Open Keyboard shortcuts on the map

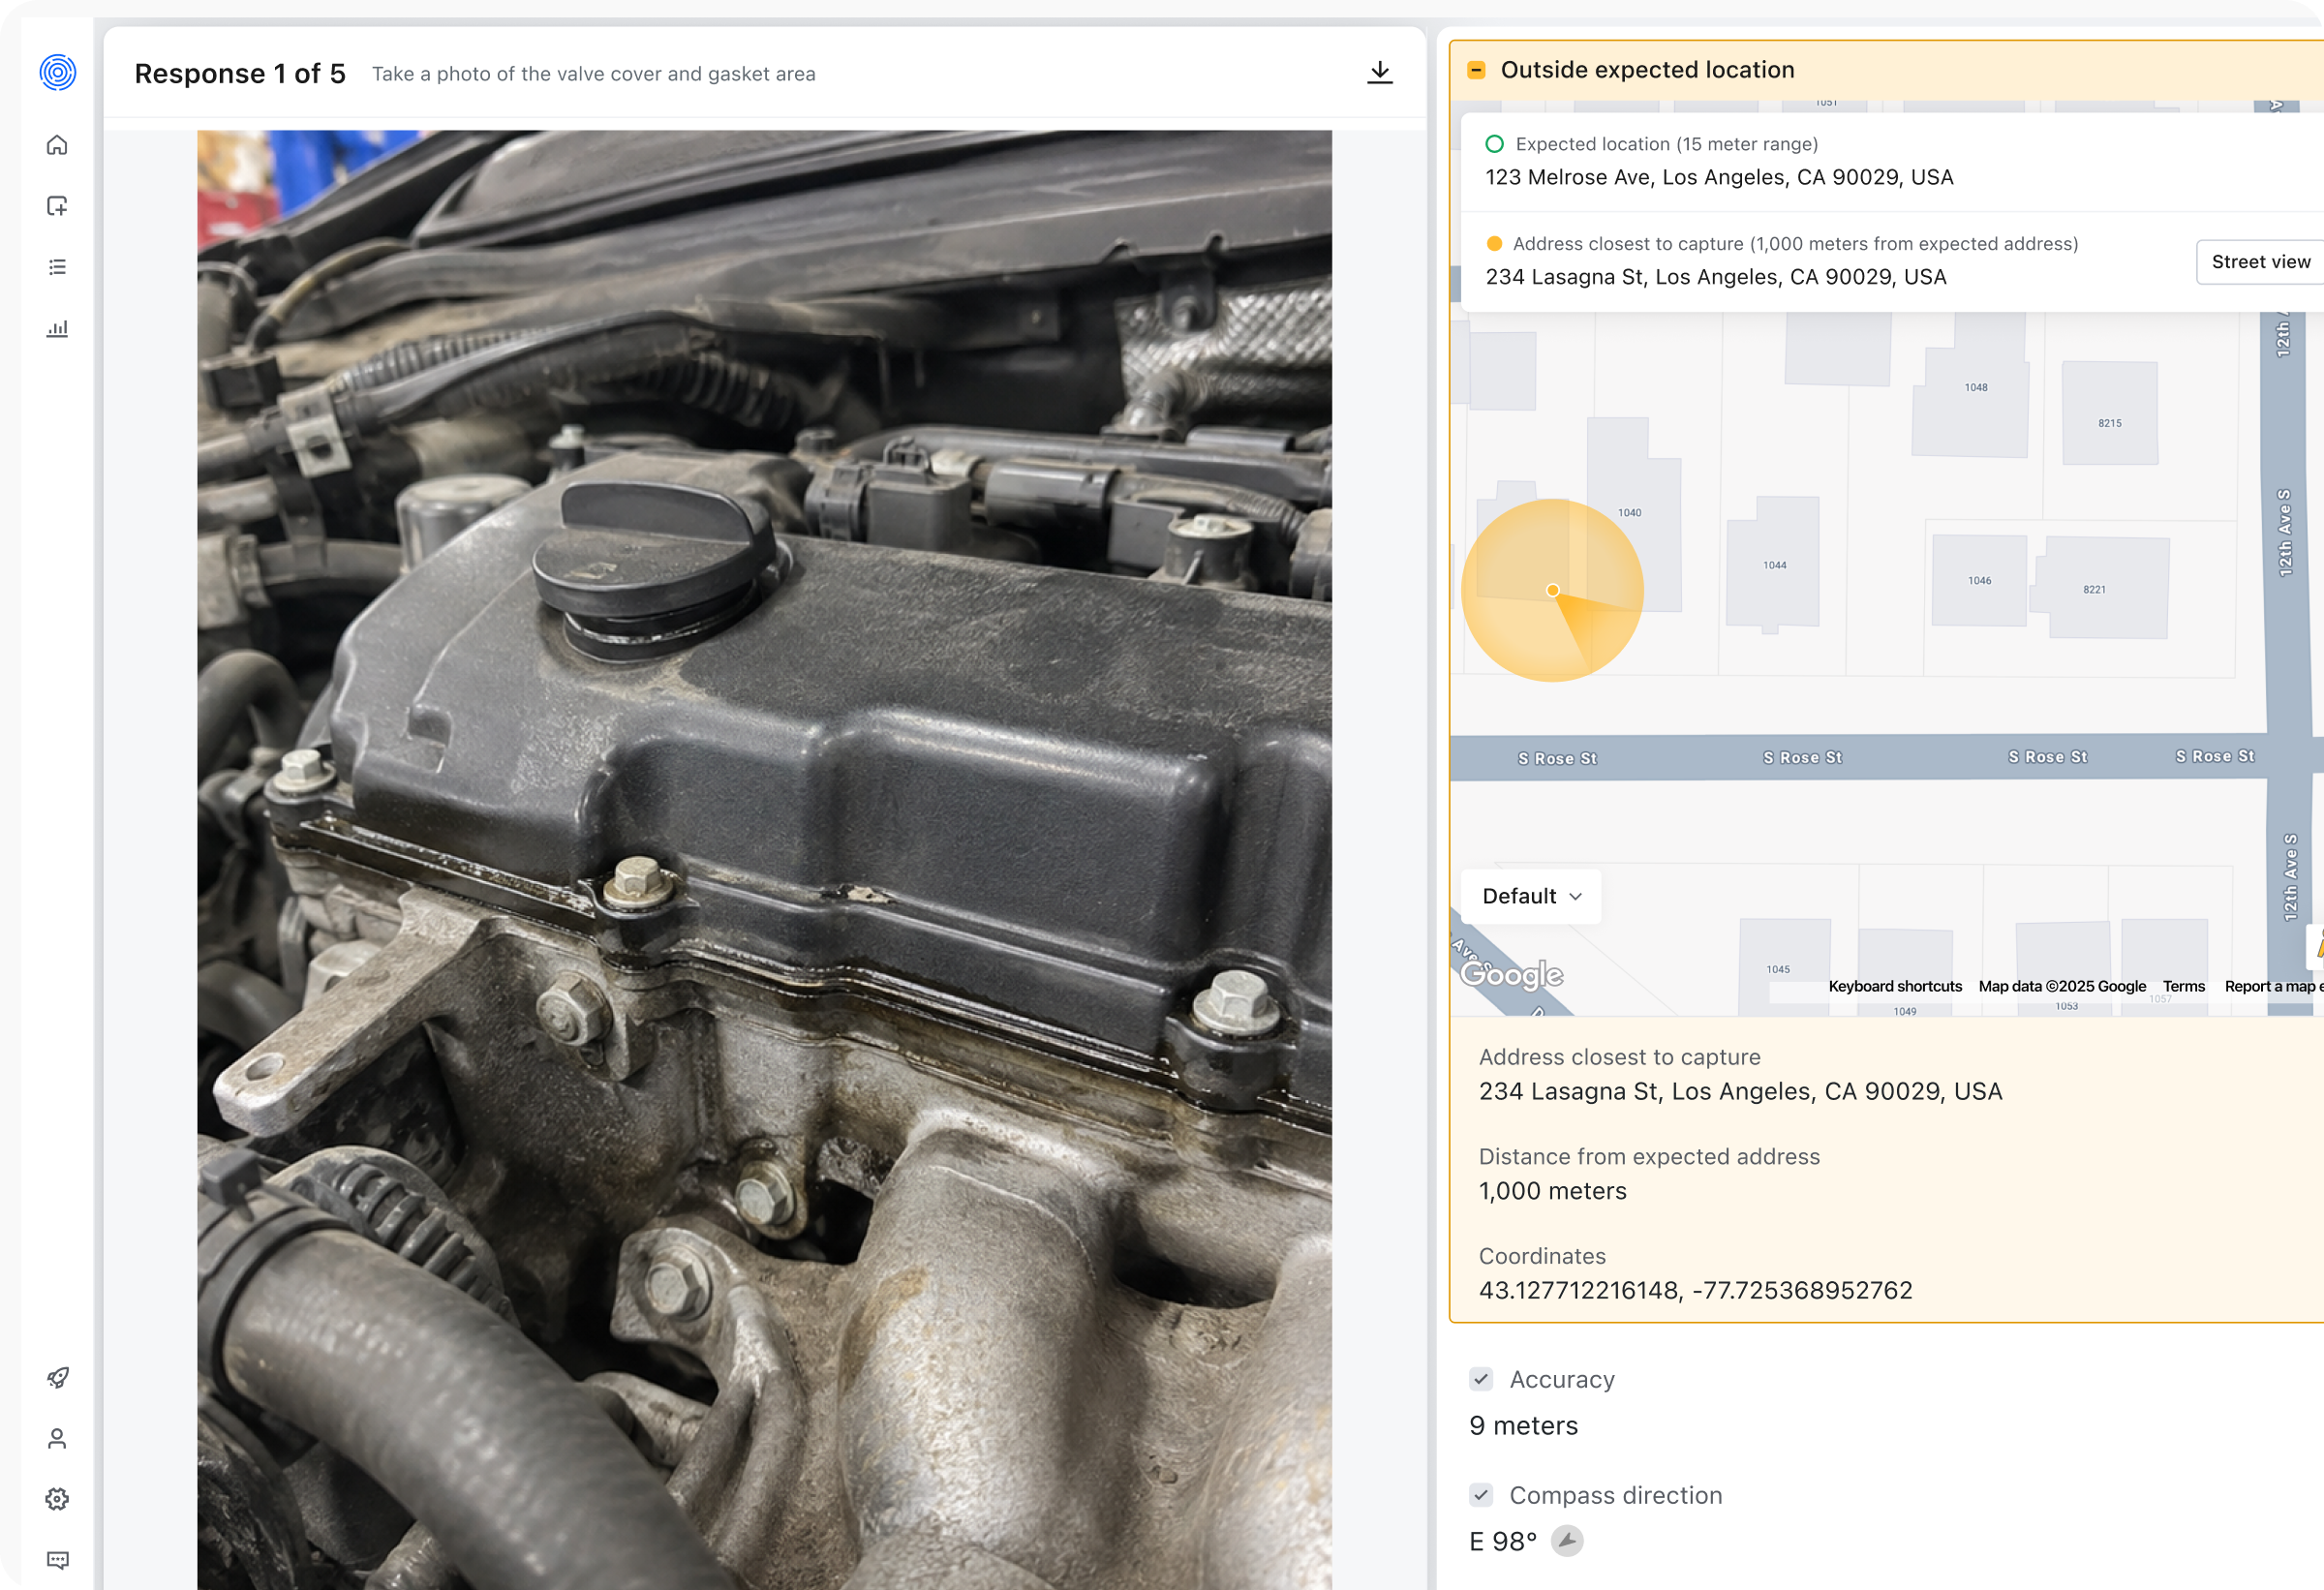click(1895, 986)
